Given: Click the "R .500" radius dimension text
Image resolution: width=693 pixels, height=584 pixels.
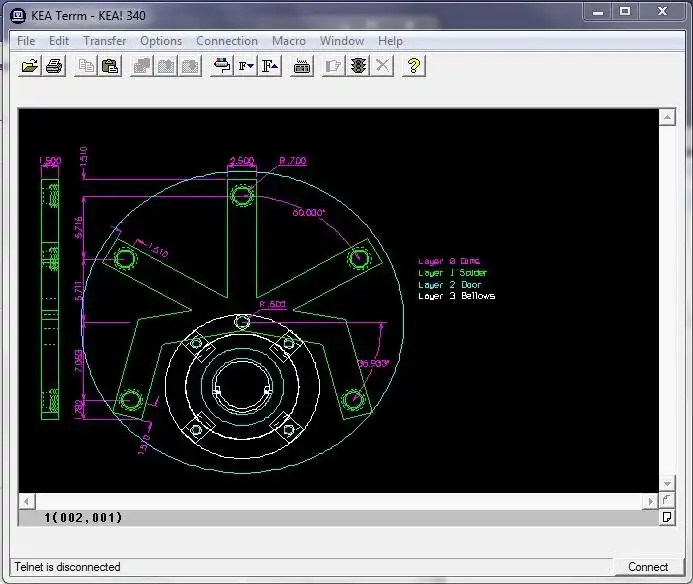Looking at the screenshot, I should 272,304.
